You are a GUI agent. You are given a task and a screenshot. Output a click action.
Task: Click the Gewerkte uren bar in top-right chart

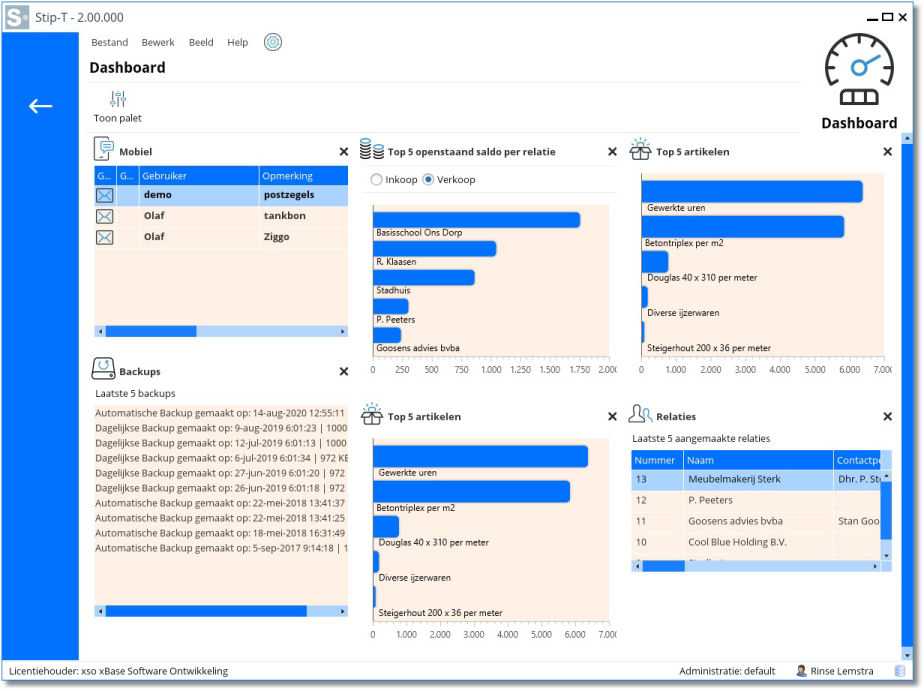coord(751,191)
